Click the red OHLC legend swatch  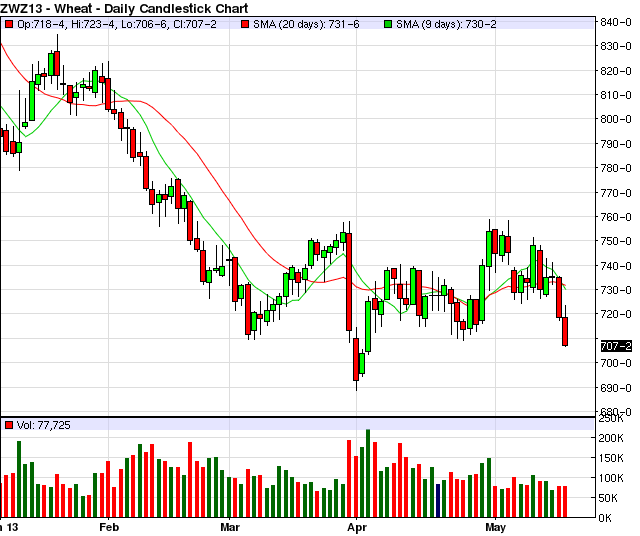[9, 24]
